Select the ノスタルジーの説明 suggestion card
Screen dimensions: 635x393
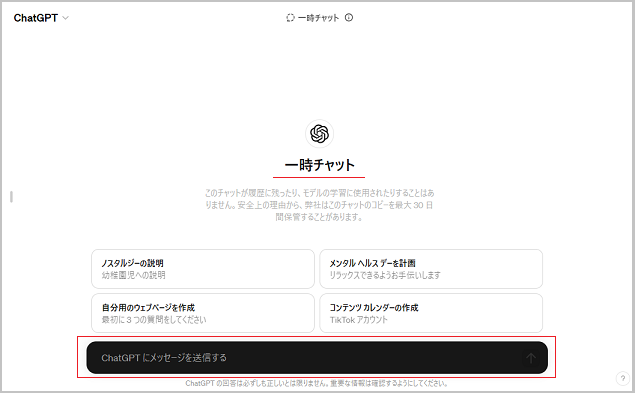(203, 269)
